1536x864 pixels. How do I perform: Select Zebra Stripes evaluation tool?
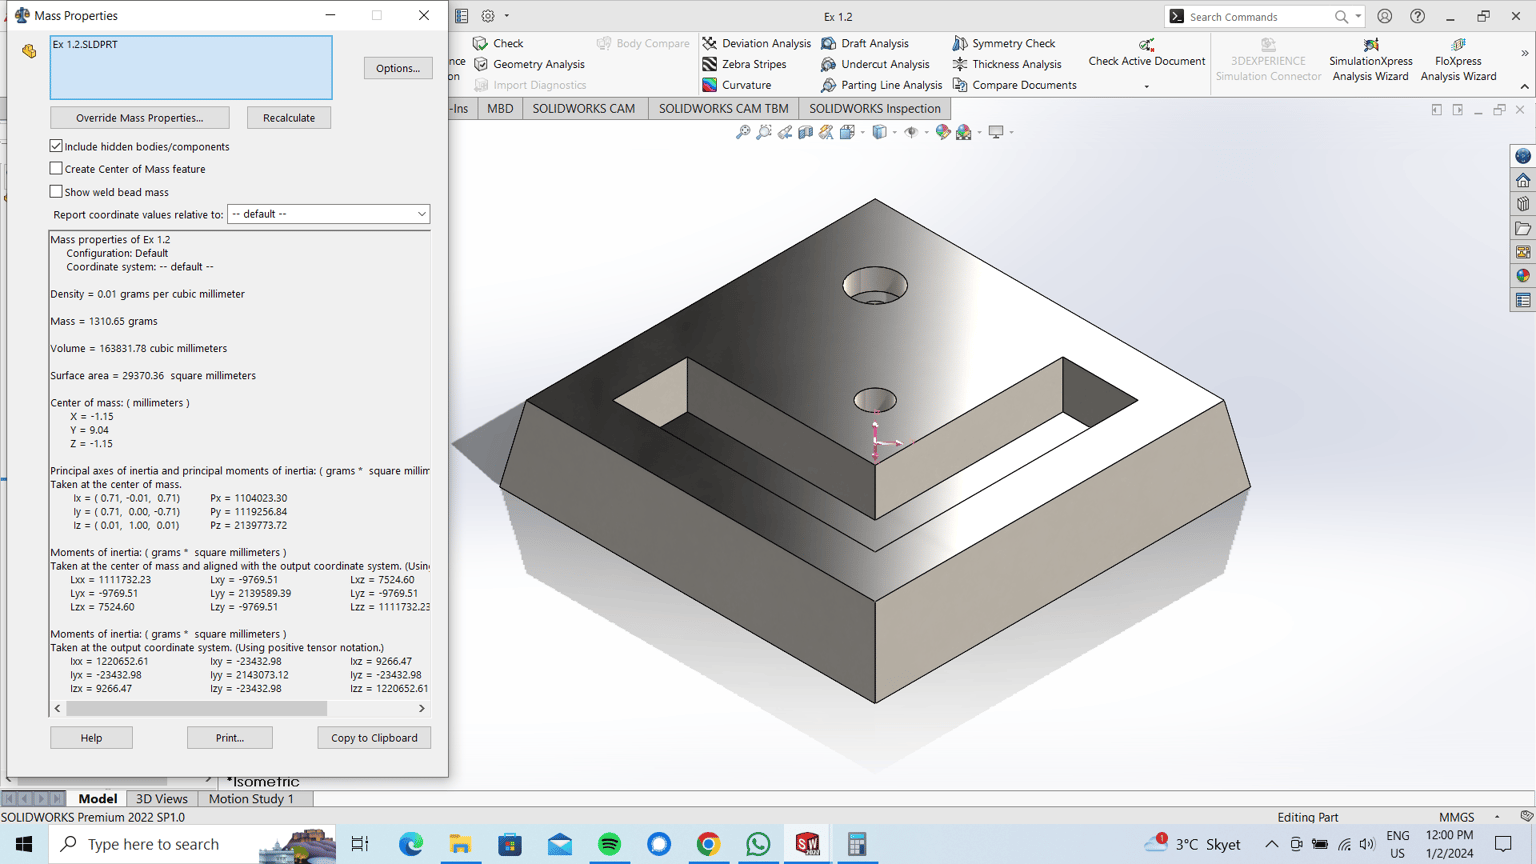(744, 64)
